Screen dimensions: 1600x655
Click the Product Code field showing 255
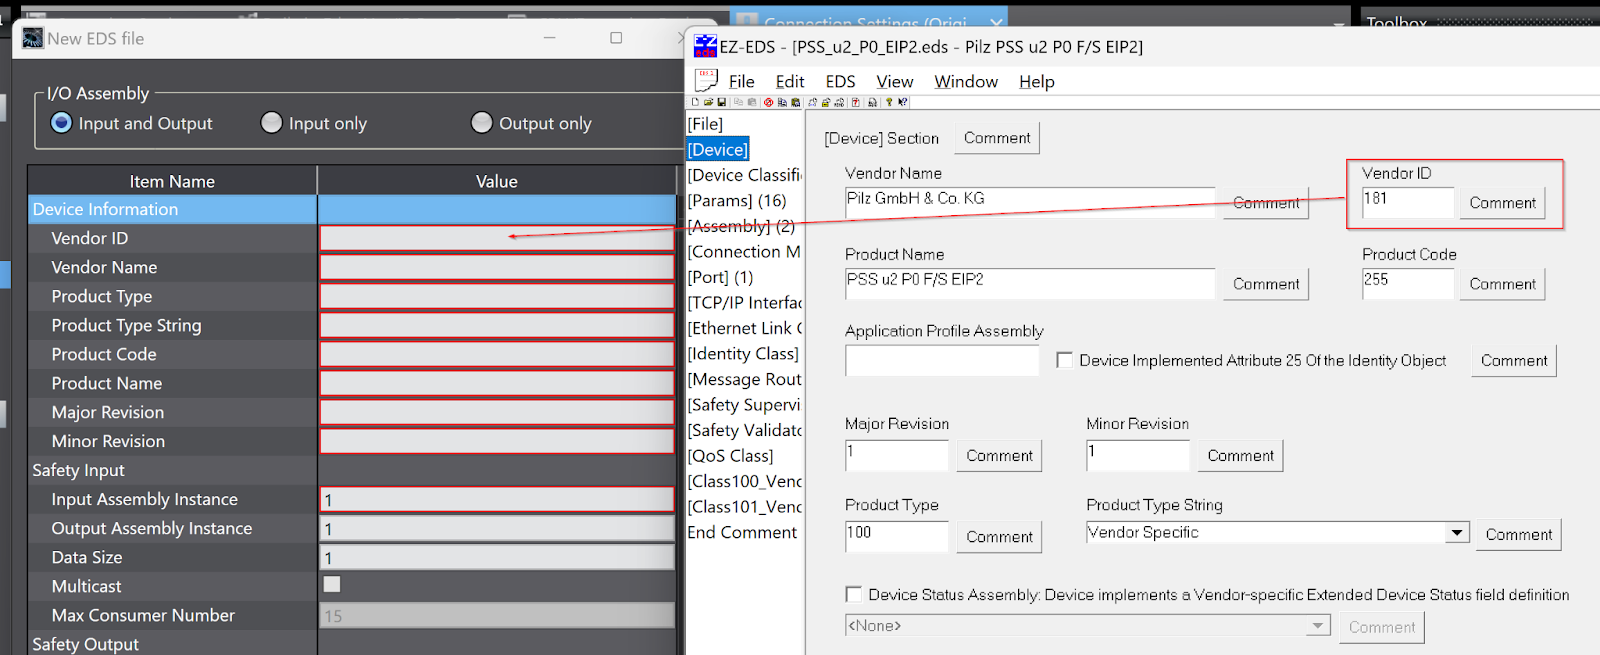tap(1408, 283)
